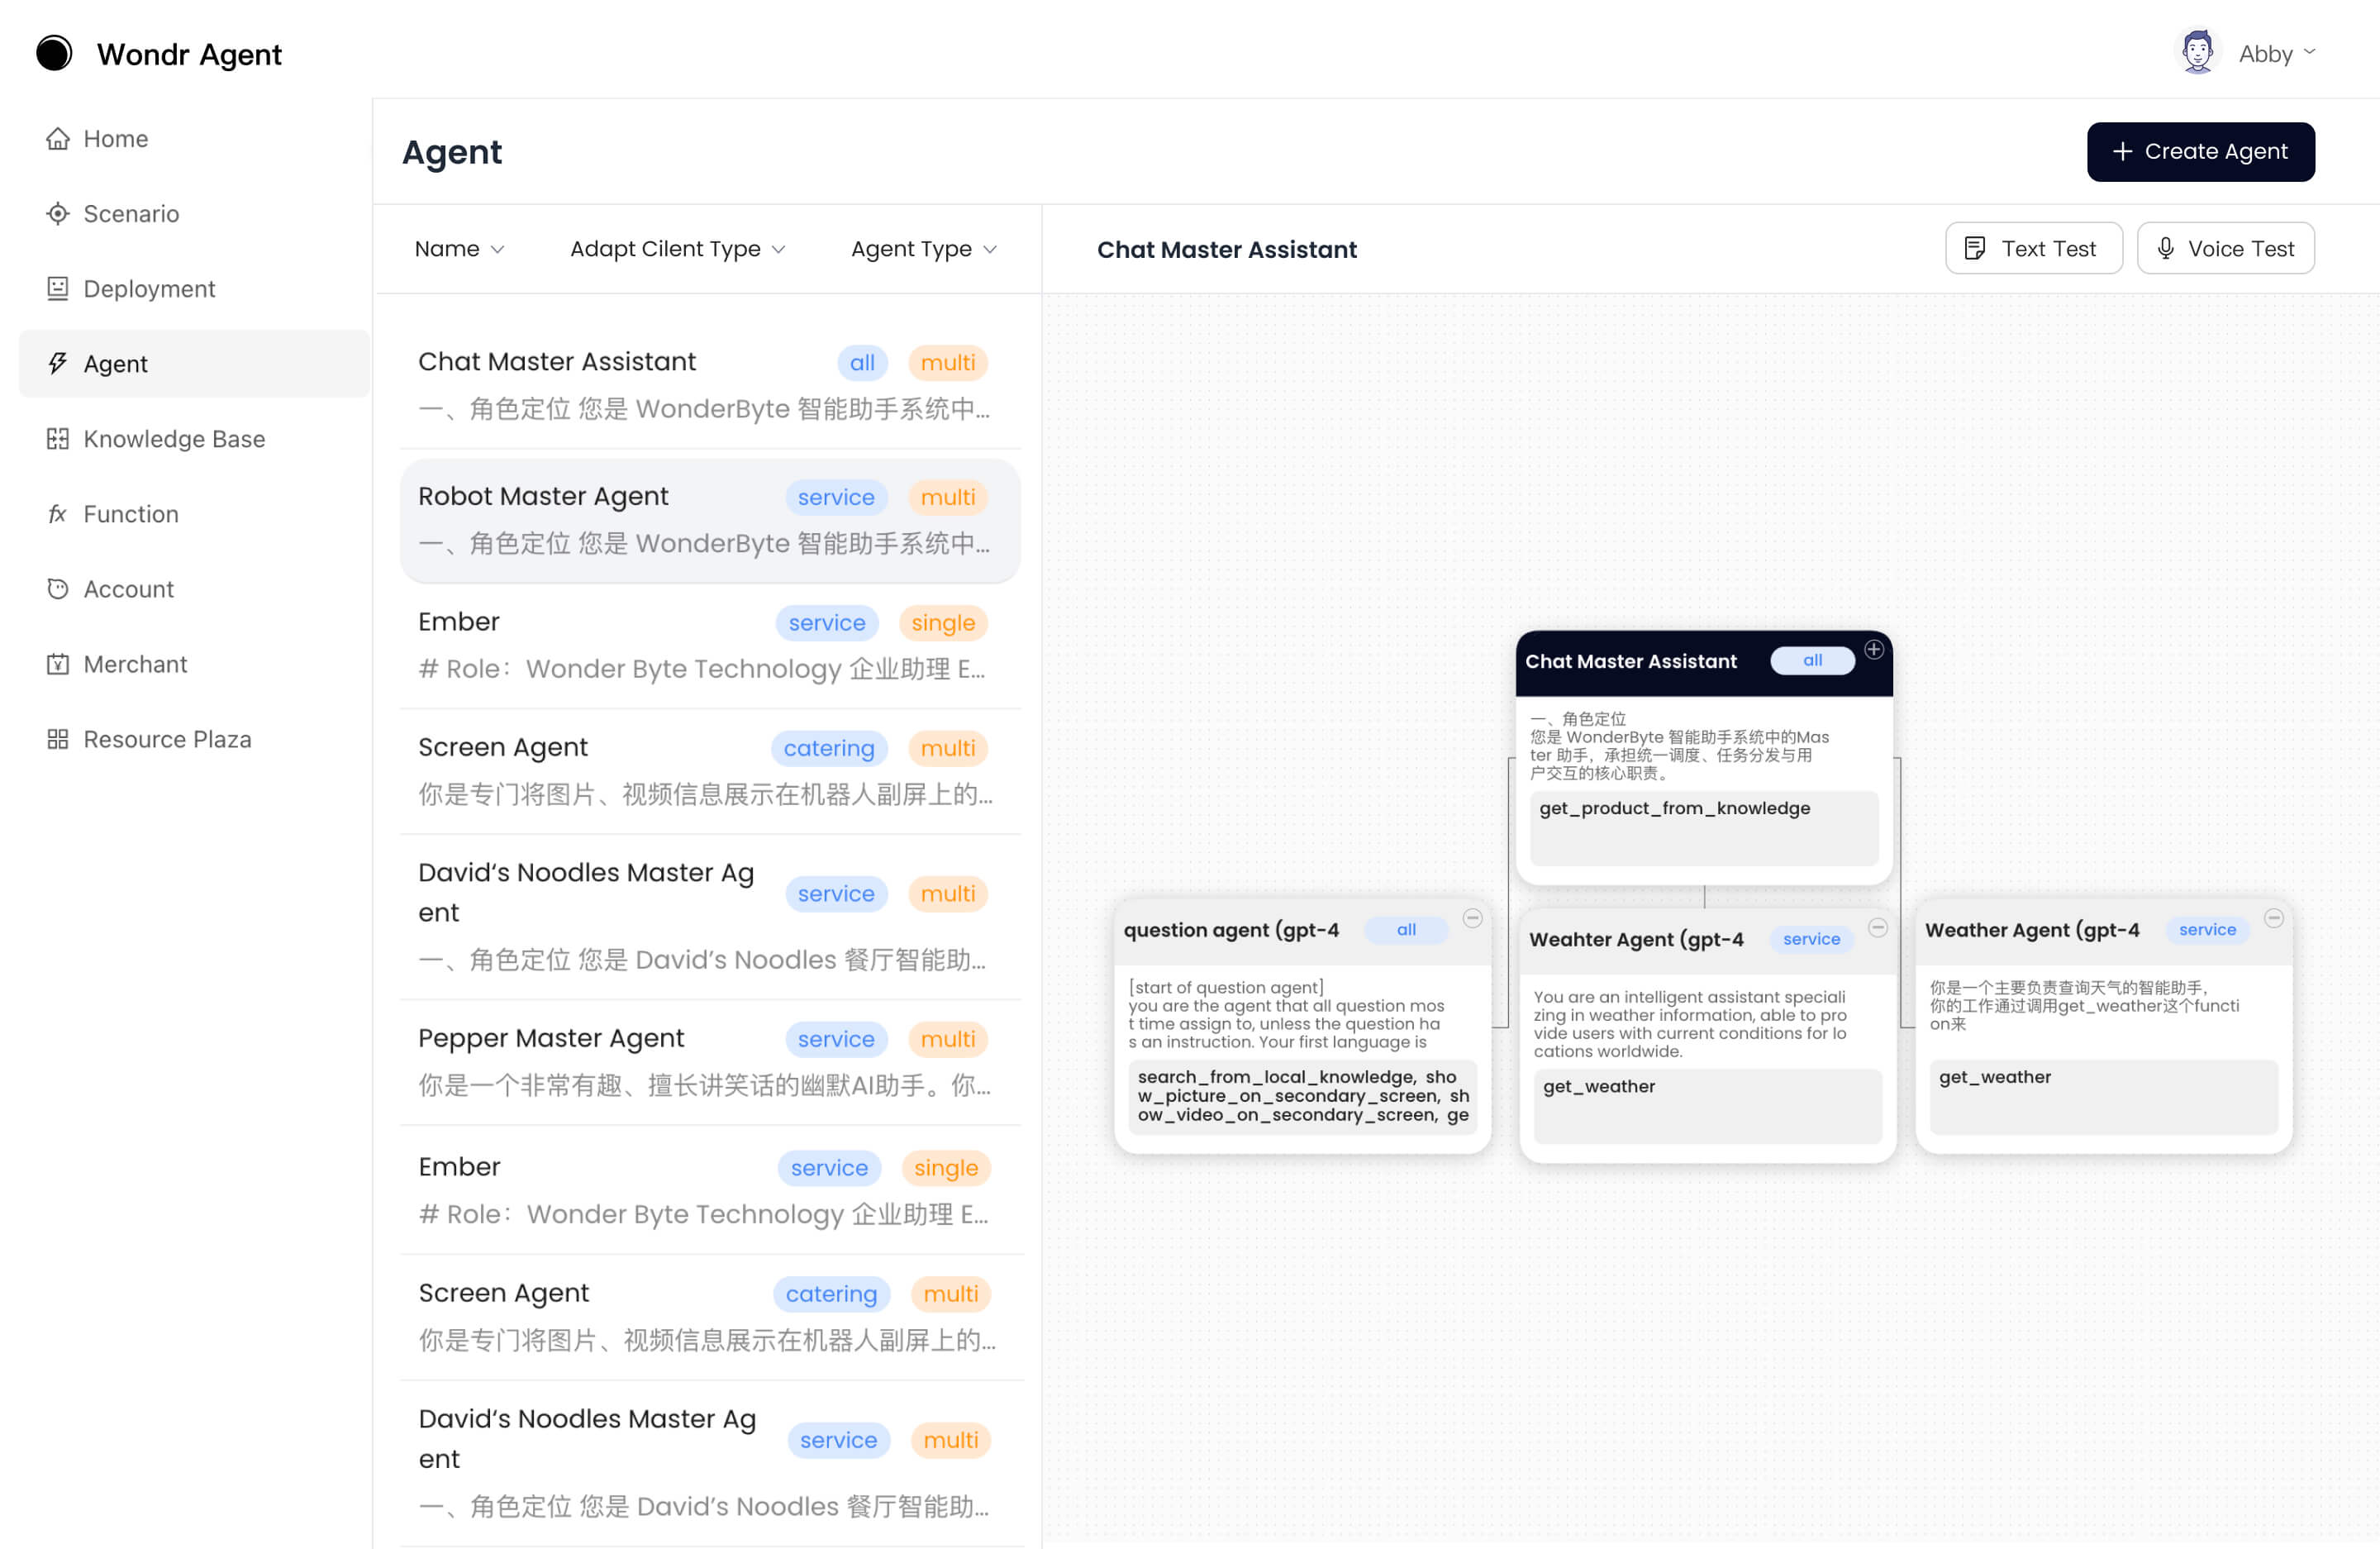
Task: Click the Function fx icon
Action: pos(58,514)
